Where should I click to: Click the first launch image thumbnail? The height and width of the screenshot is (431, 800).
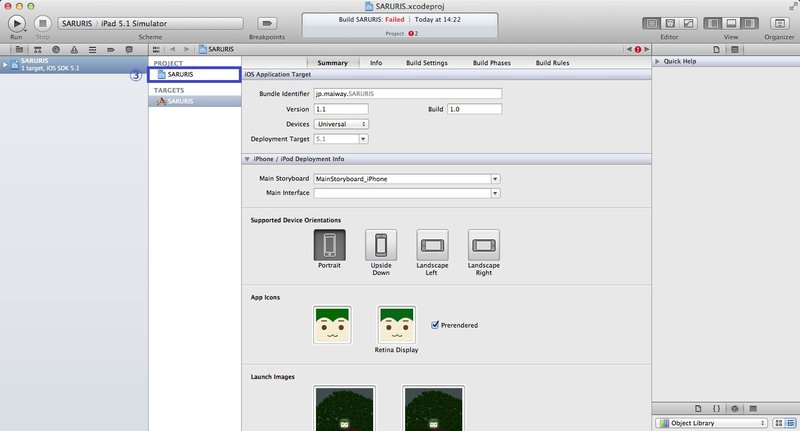(344, 409)
